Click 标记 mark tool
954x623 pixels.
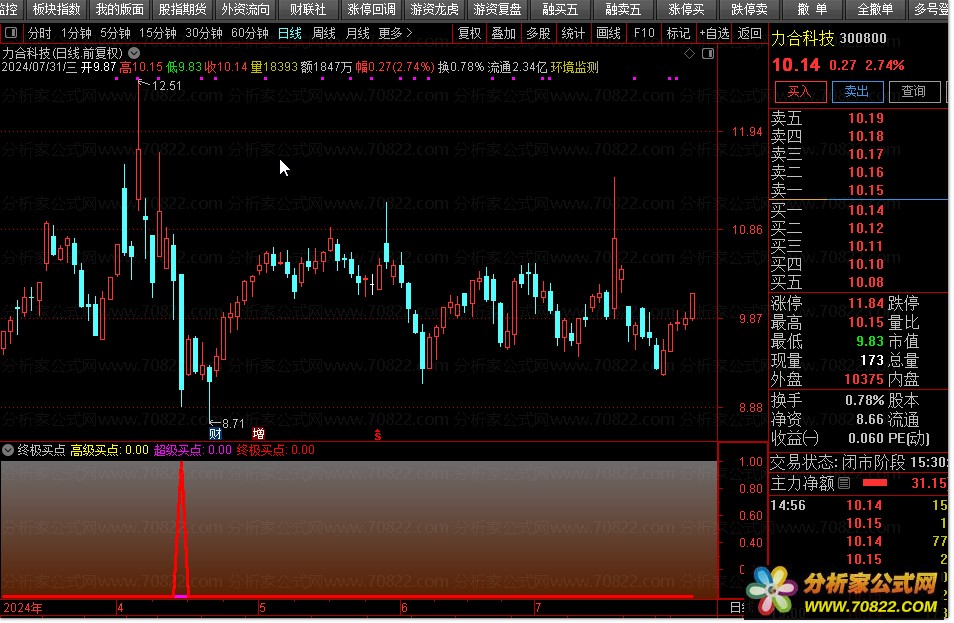[678, 33]
